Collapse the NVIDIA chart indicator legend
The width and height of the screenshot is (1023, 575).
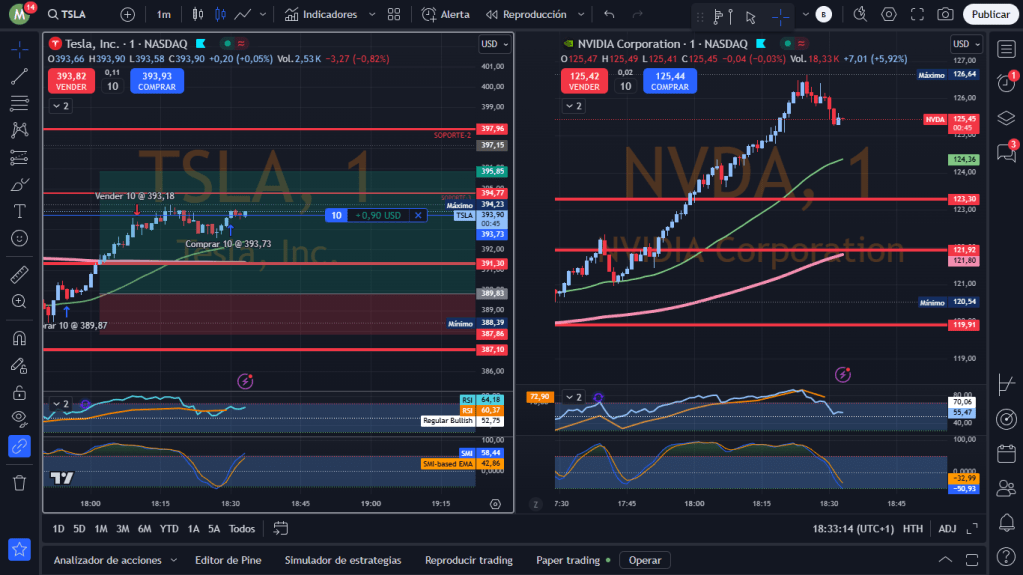(565, 106)
